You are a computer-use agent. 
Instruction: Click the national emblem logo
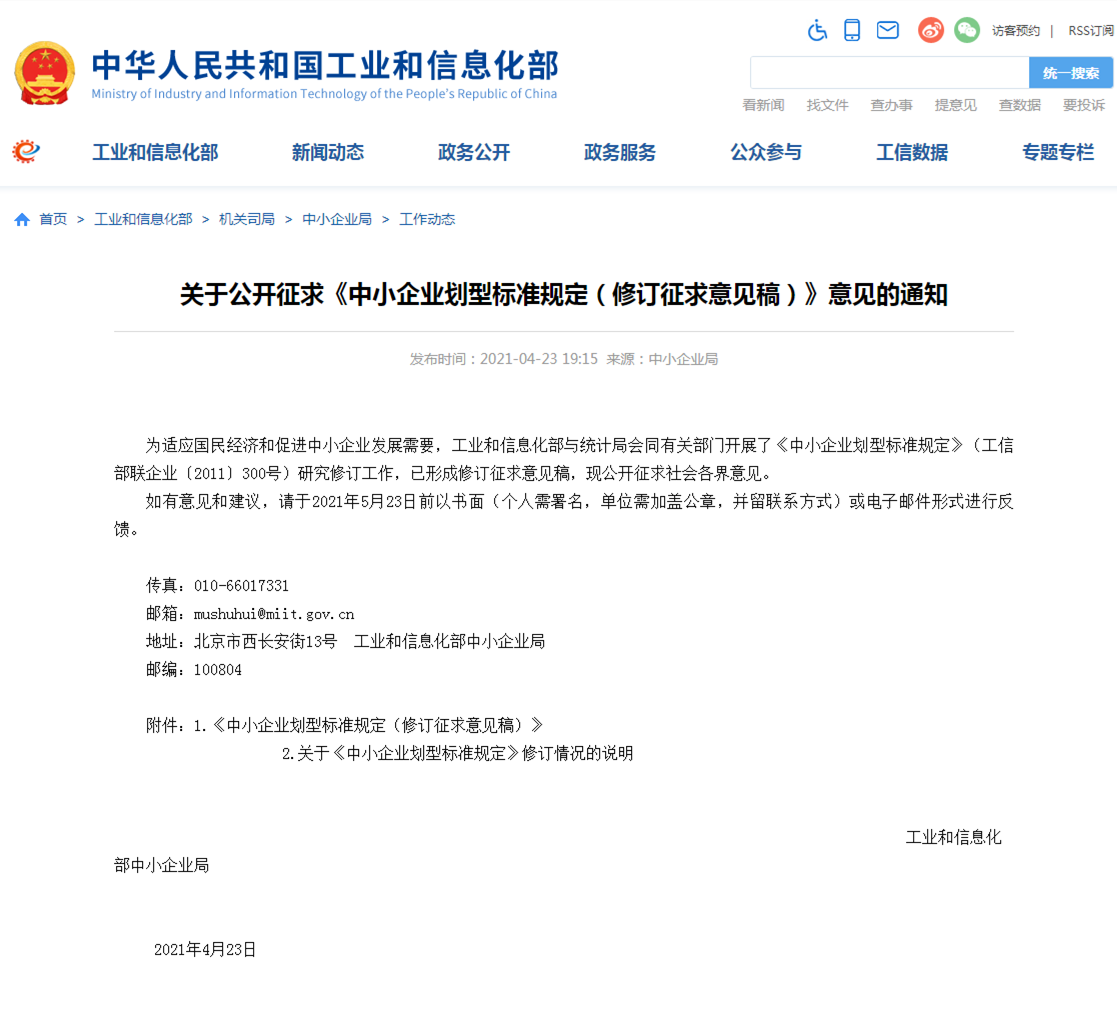45,73
